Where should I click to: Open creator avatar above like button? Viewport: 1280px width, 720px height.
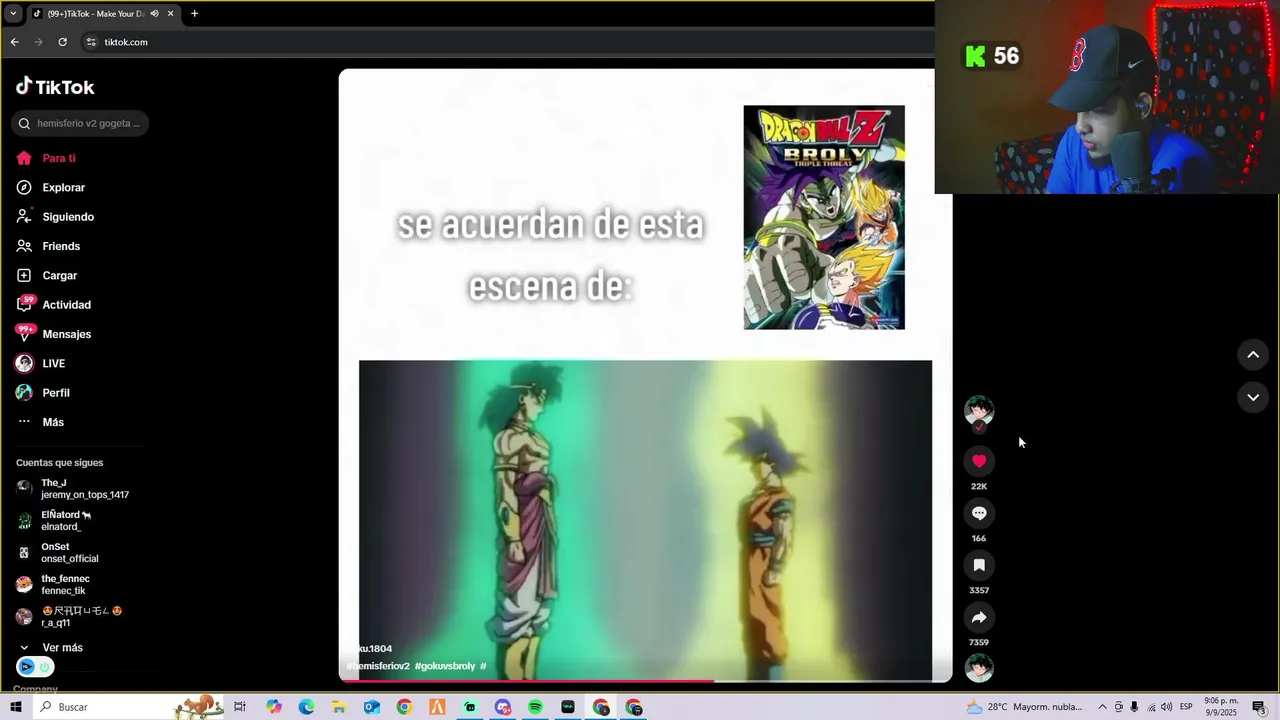tap(979, 411)
